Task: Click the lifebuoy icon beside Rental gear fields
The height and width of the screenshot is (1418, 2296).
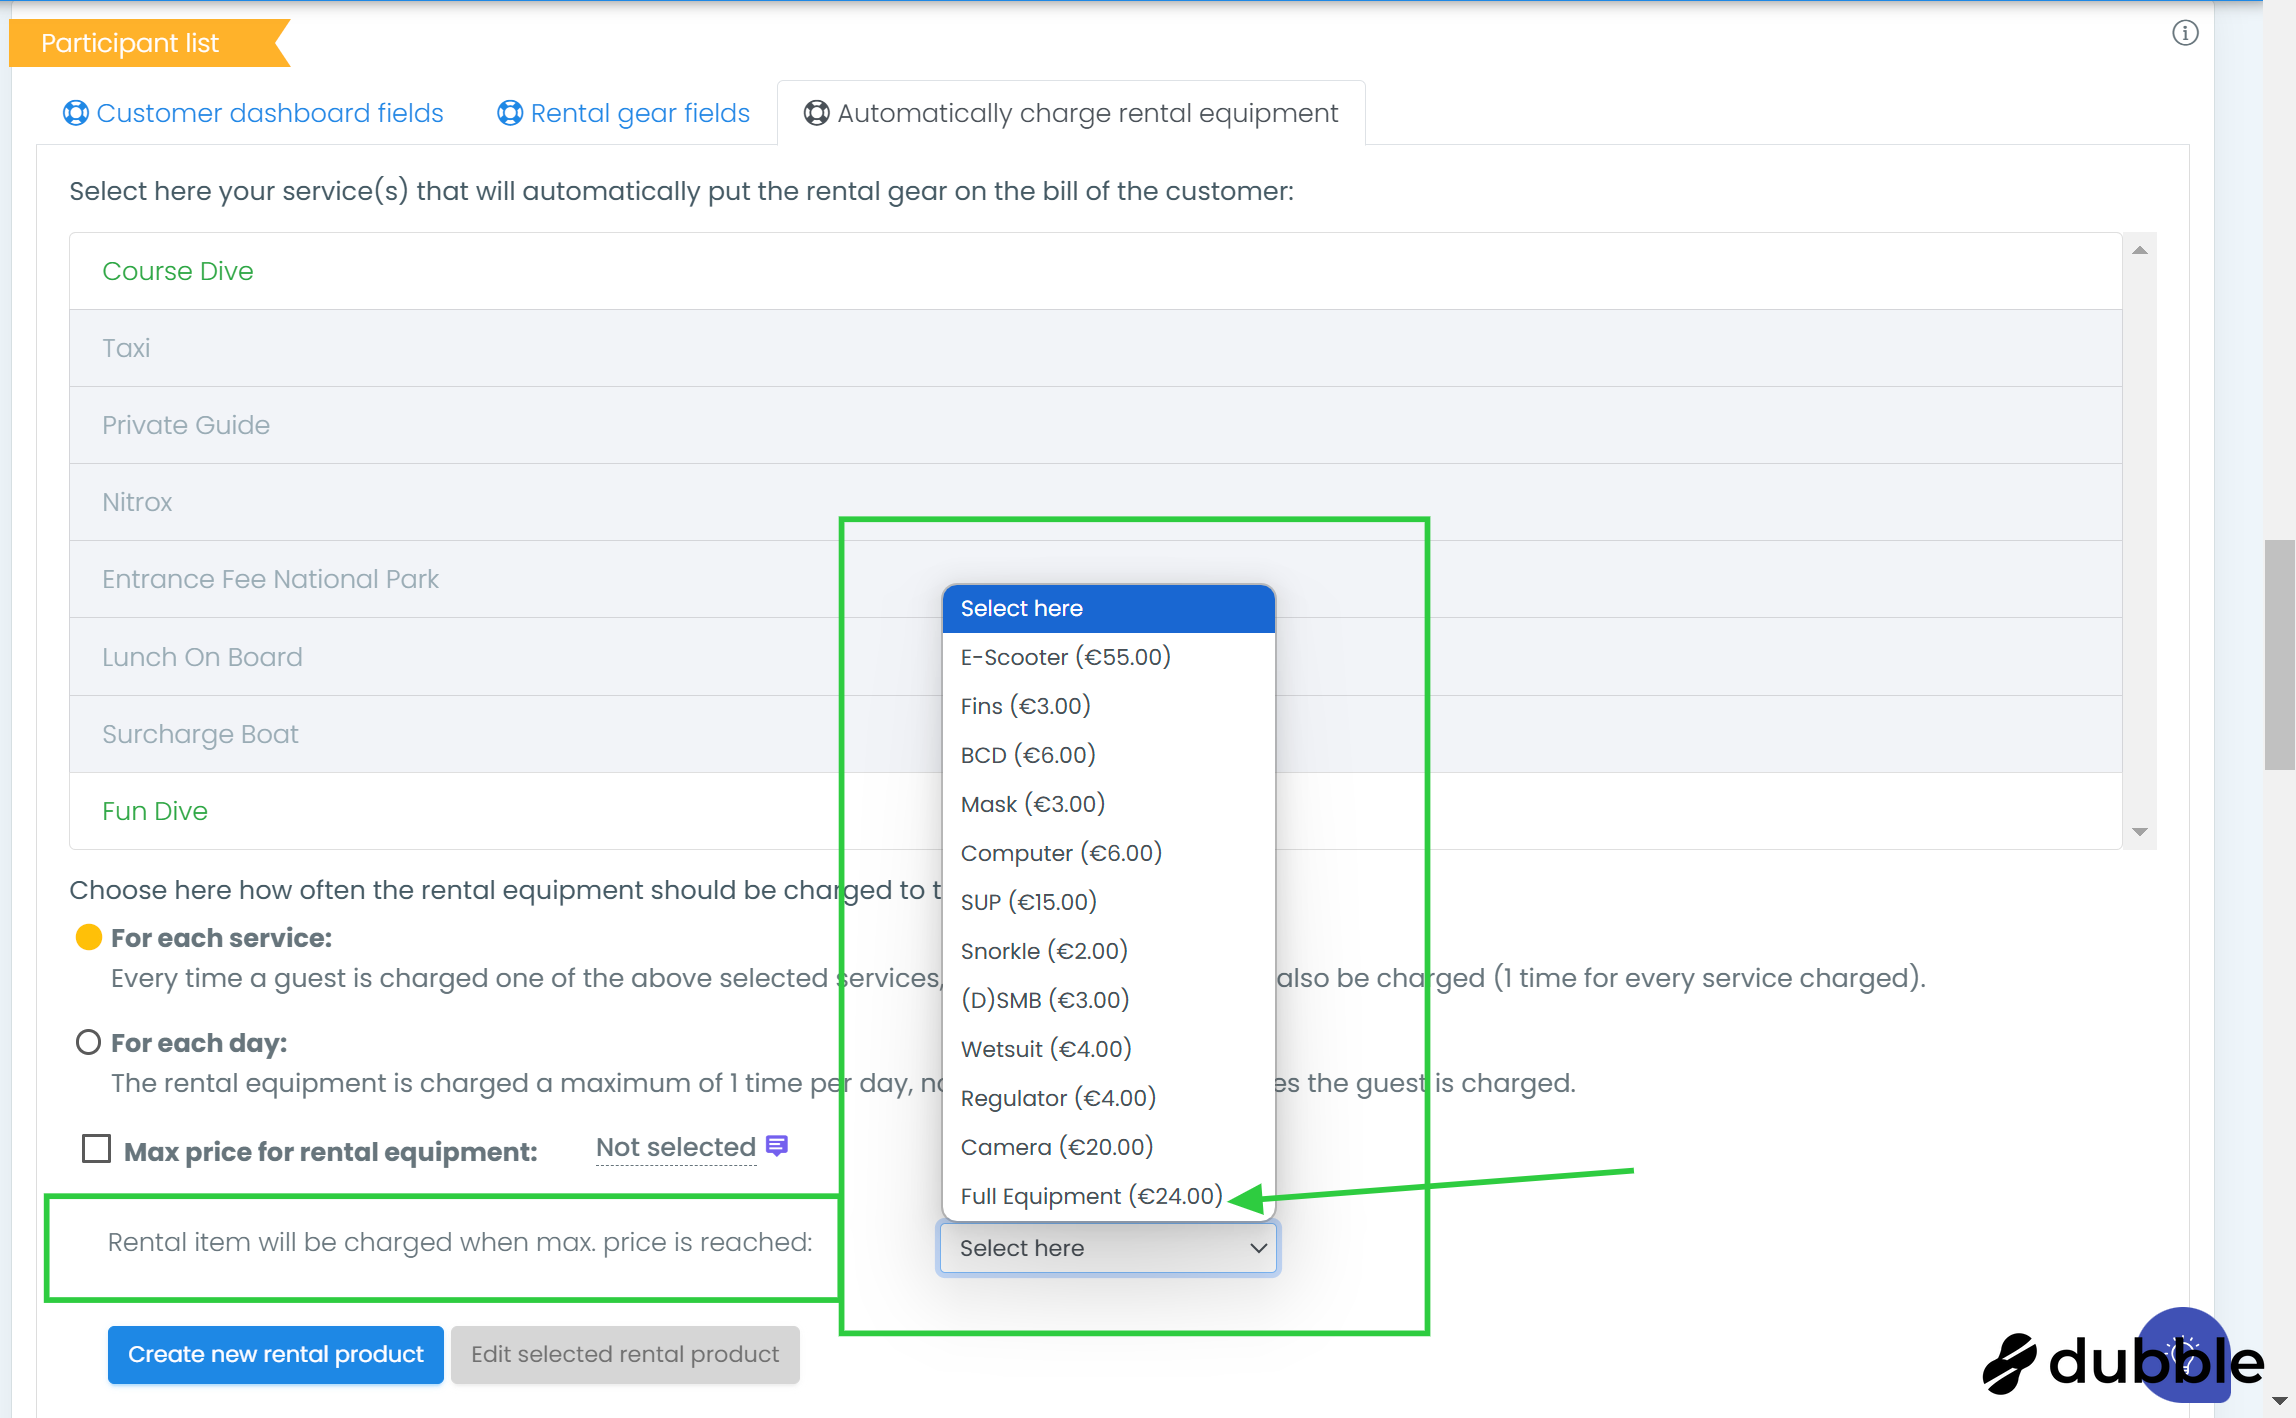Action: pos(510,113)
